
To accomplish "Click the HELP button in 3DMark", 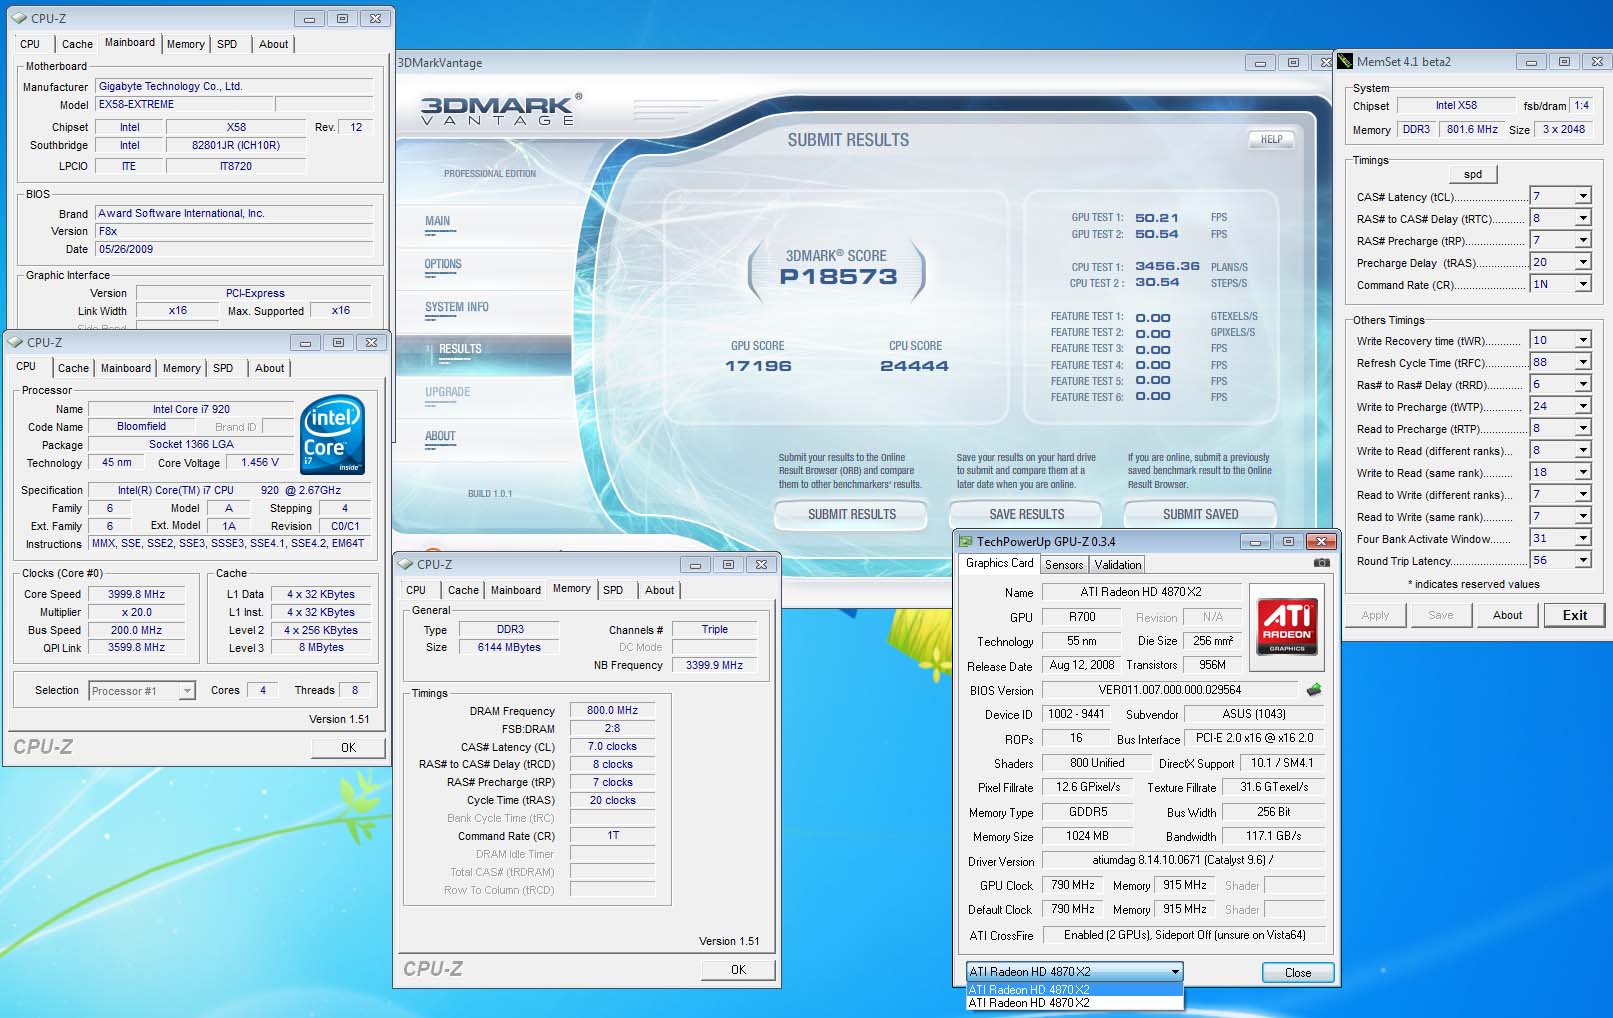I will pyautogui.click(x=1271, y=140).
